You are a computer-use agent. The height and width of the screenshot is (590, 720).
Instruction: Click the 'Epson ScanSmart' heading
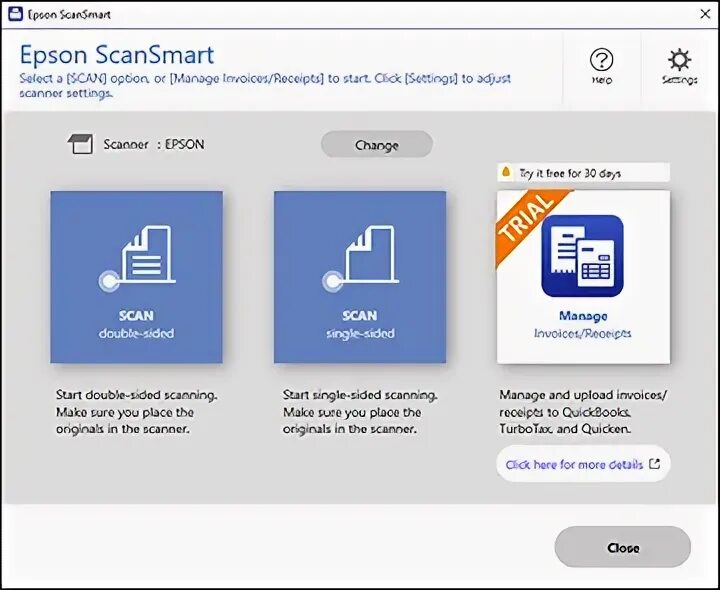(117, 55)
